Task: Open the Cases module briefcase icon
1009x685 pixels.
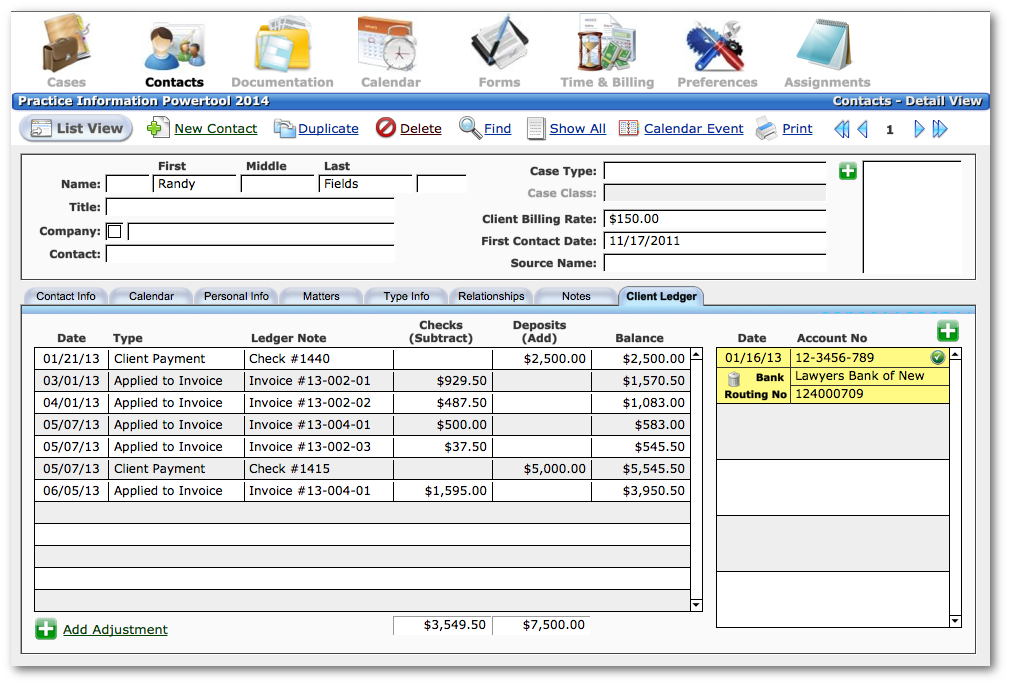Action: pos(66,43)
